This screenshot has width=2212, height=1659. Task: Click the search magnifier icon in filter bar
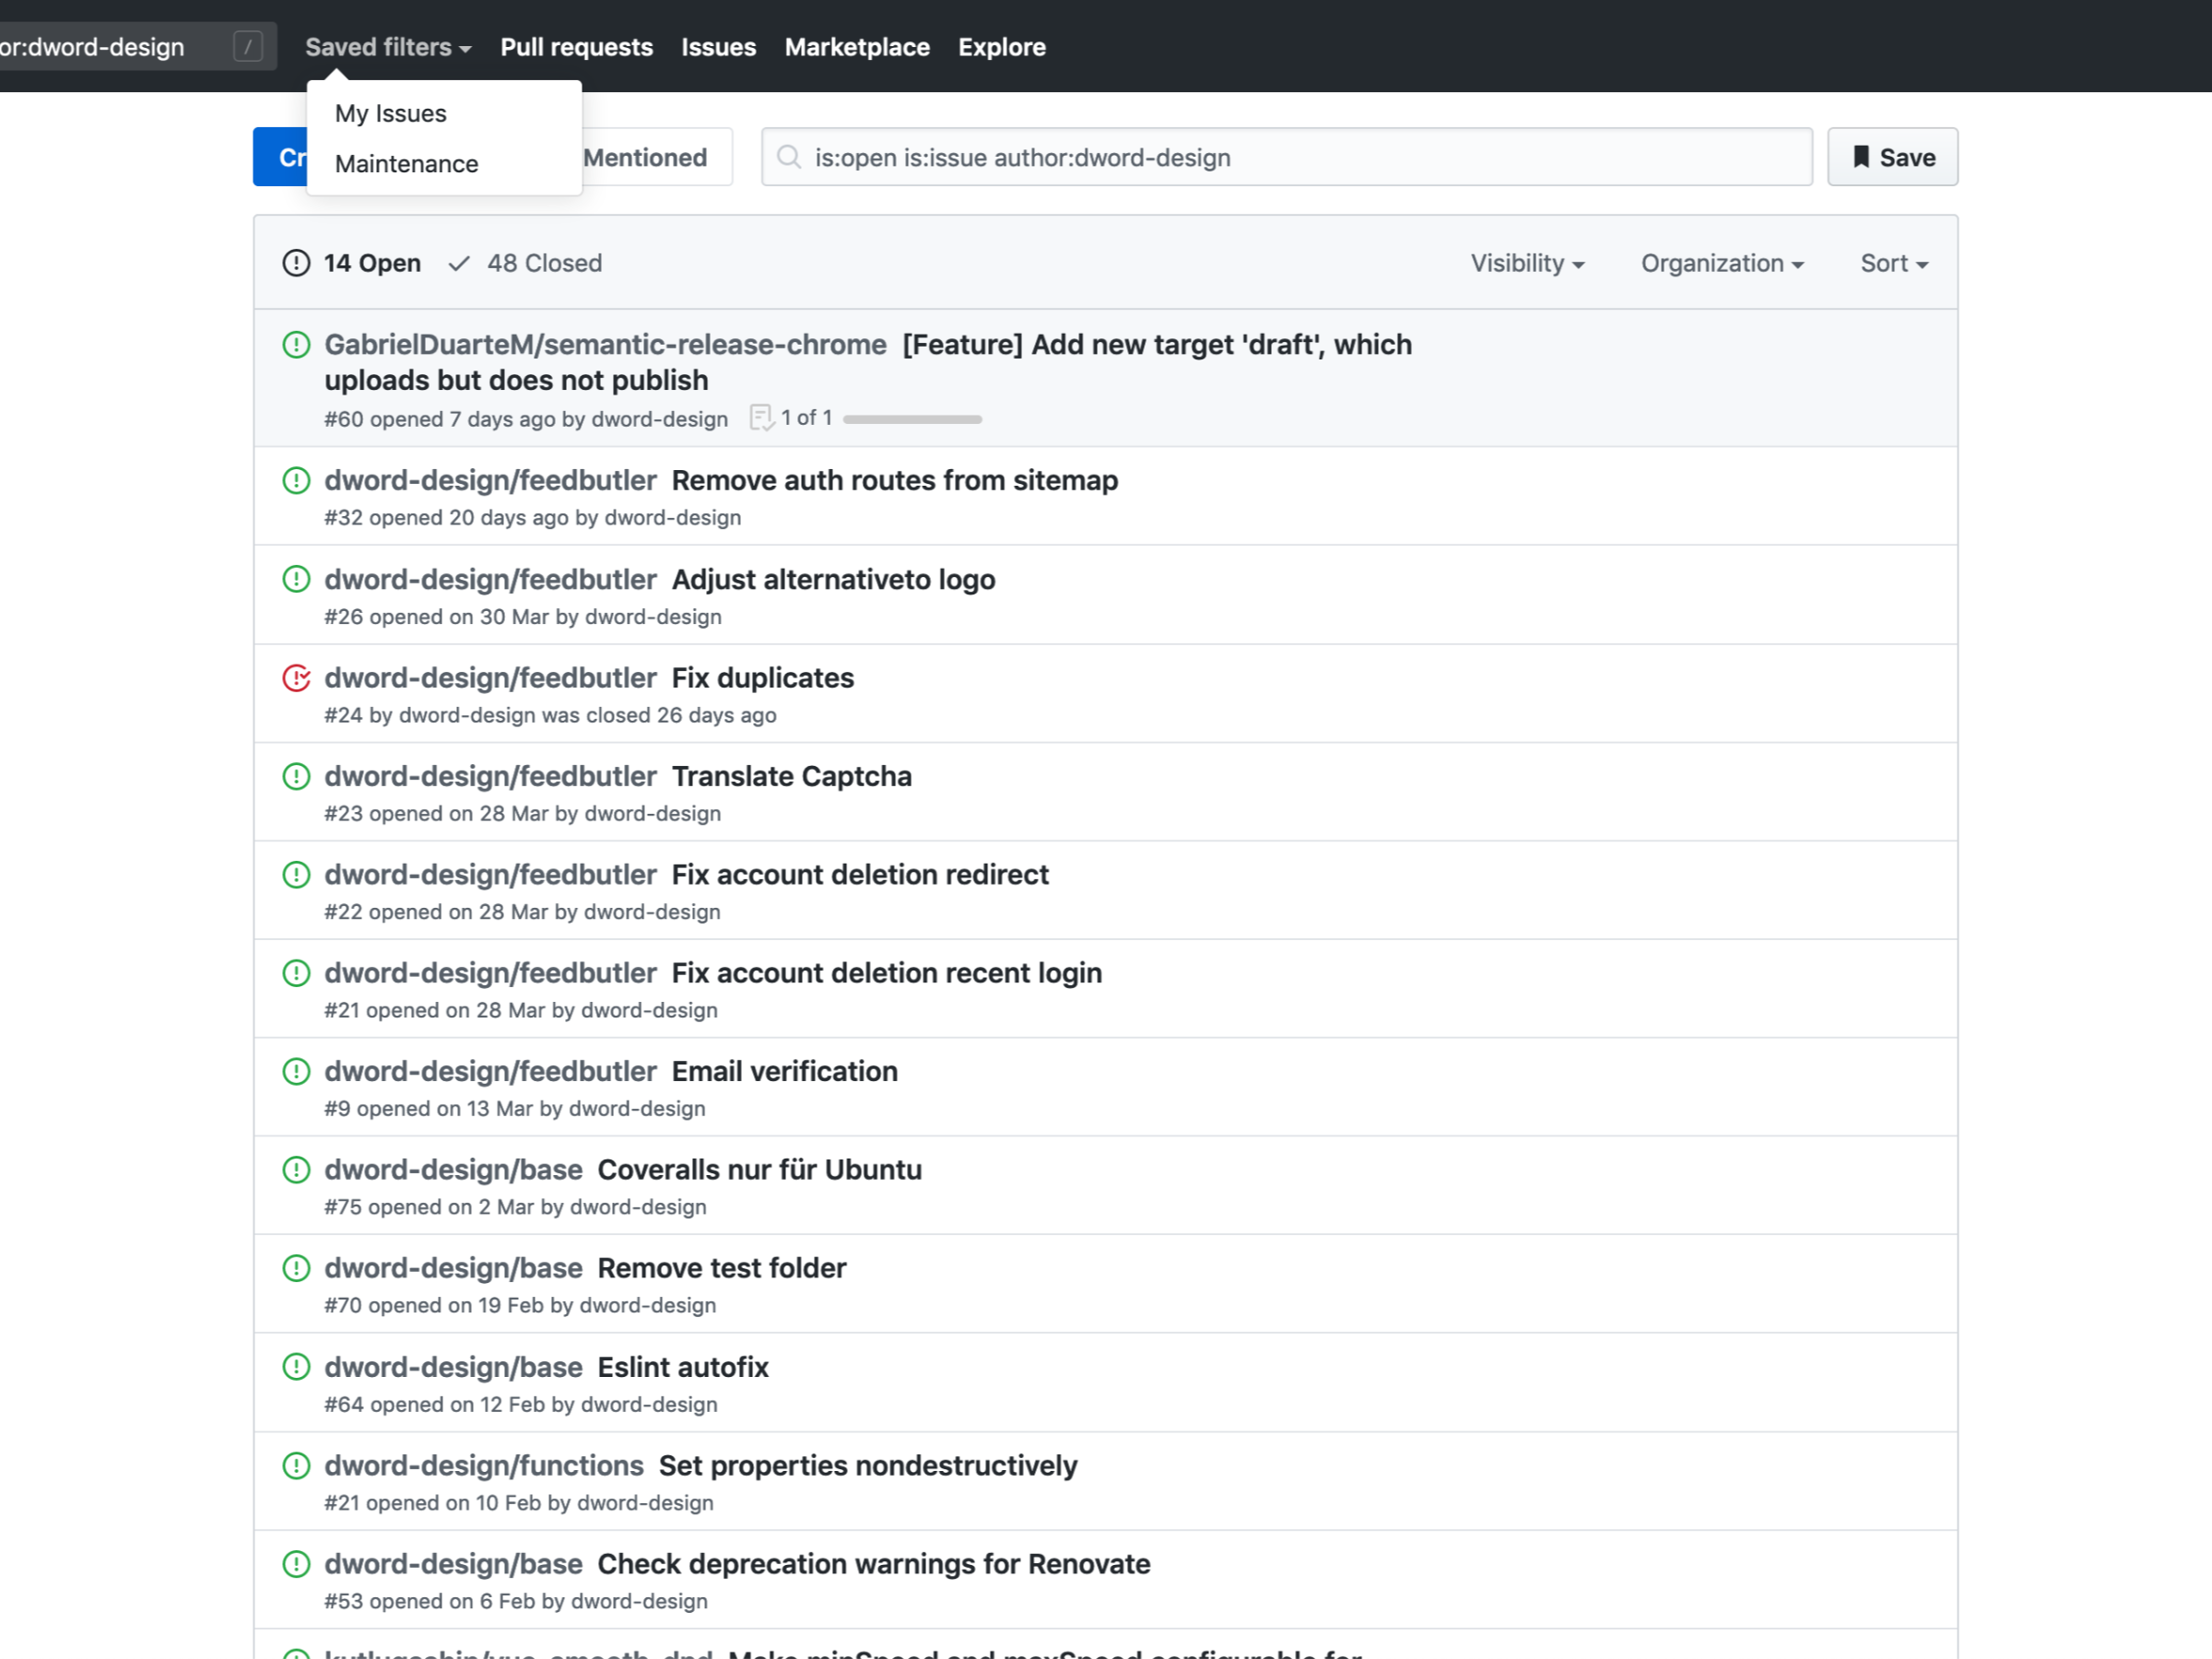(x=789, y=157)
